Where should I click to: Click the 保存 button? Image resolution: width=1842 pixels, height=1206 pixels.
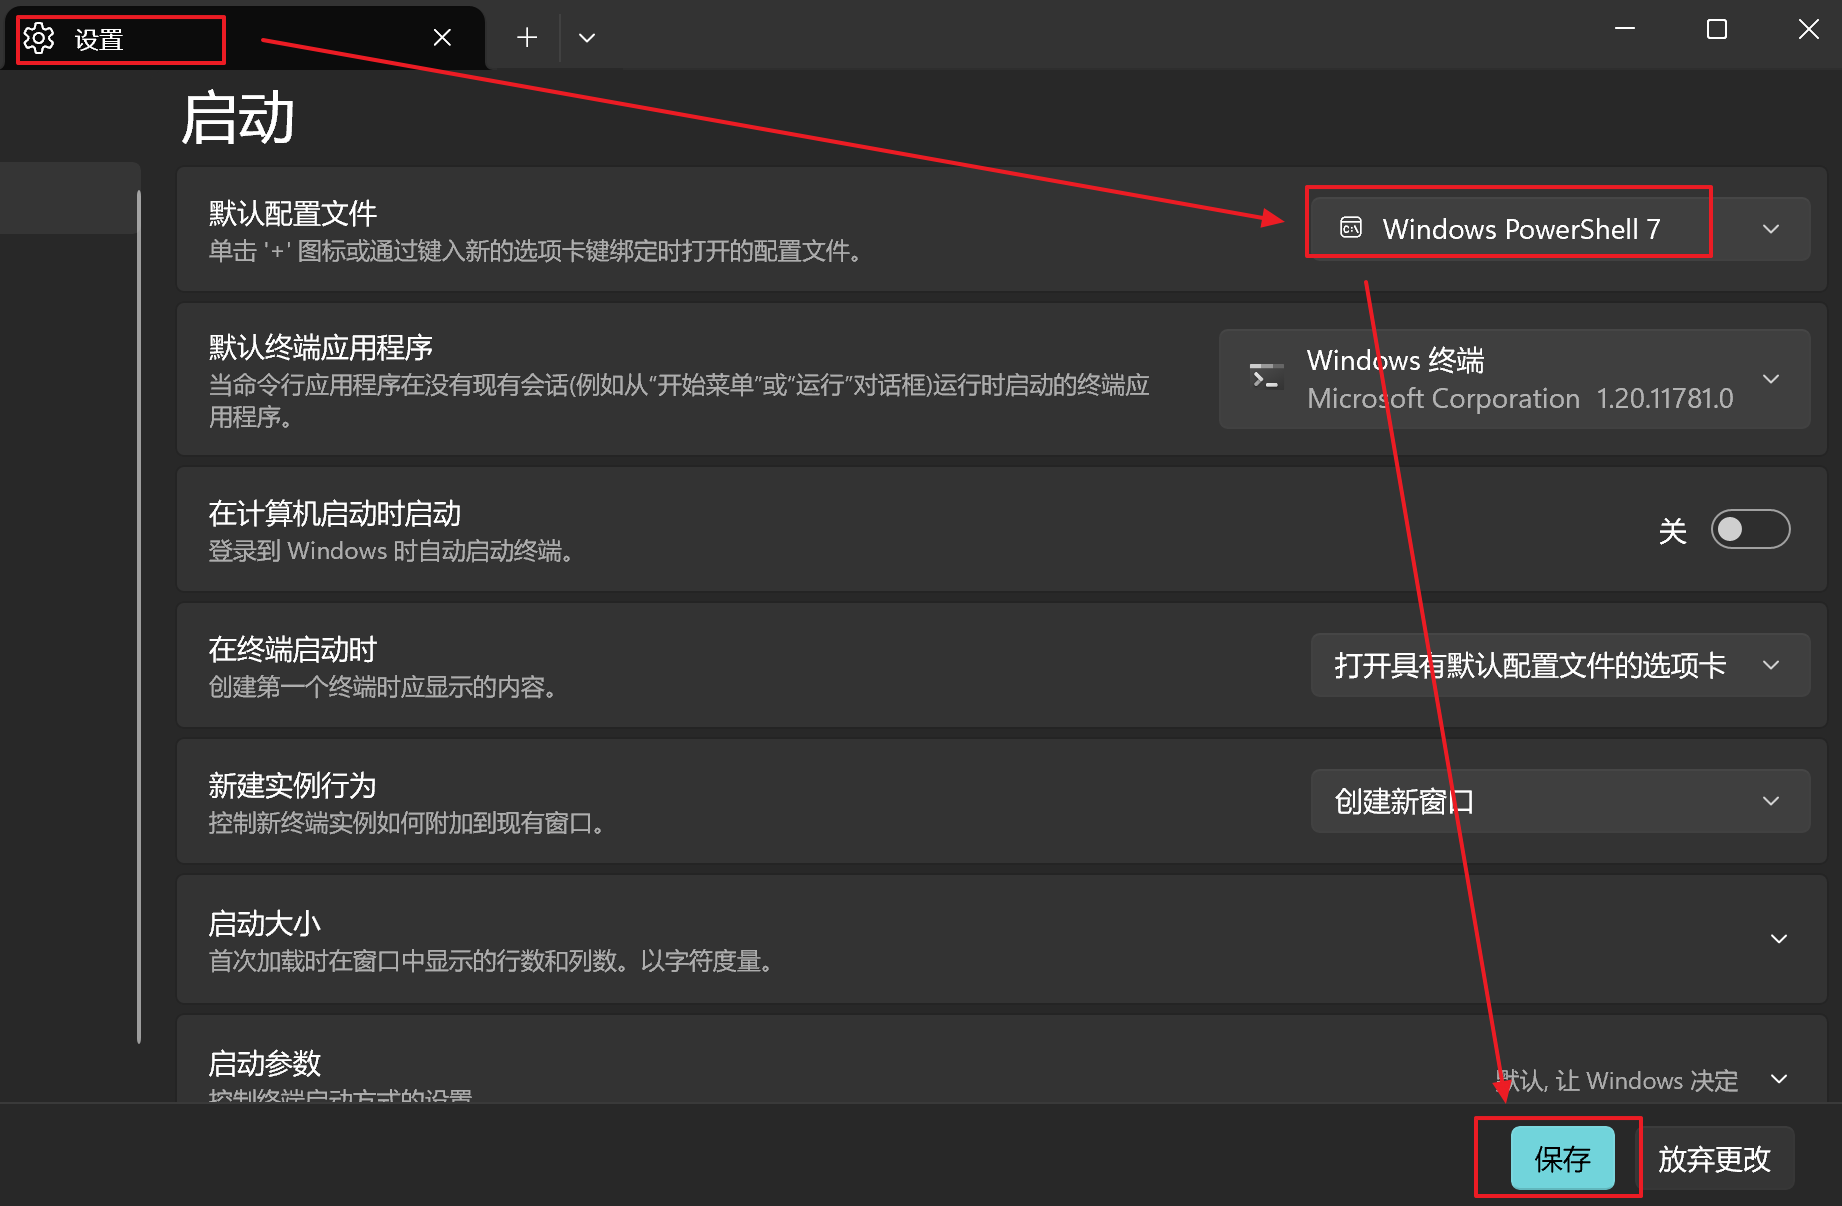[x=1563, y=1158]
